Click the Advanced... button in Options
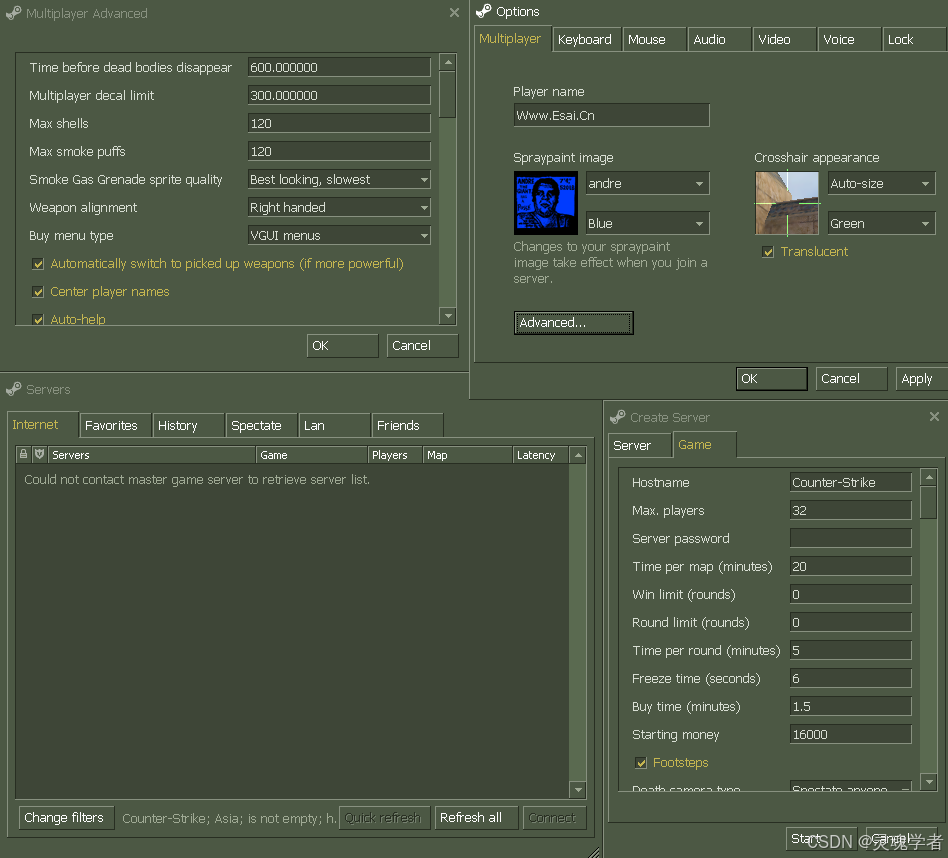Viewport: 948px width, 858px height. [574, 323]
